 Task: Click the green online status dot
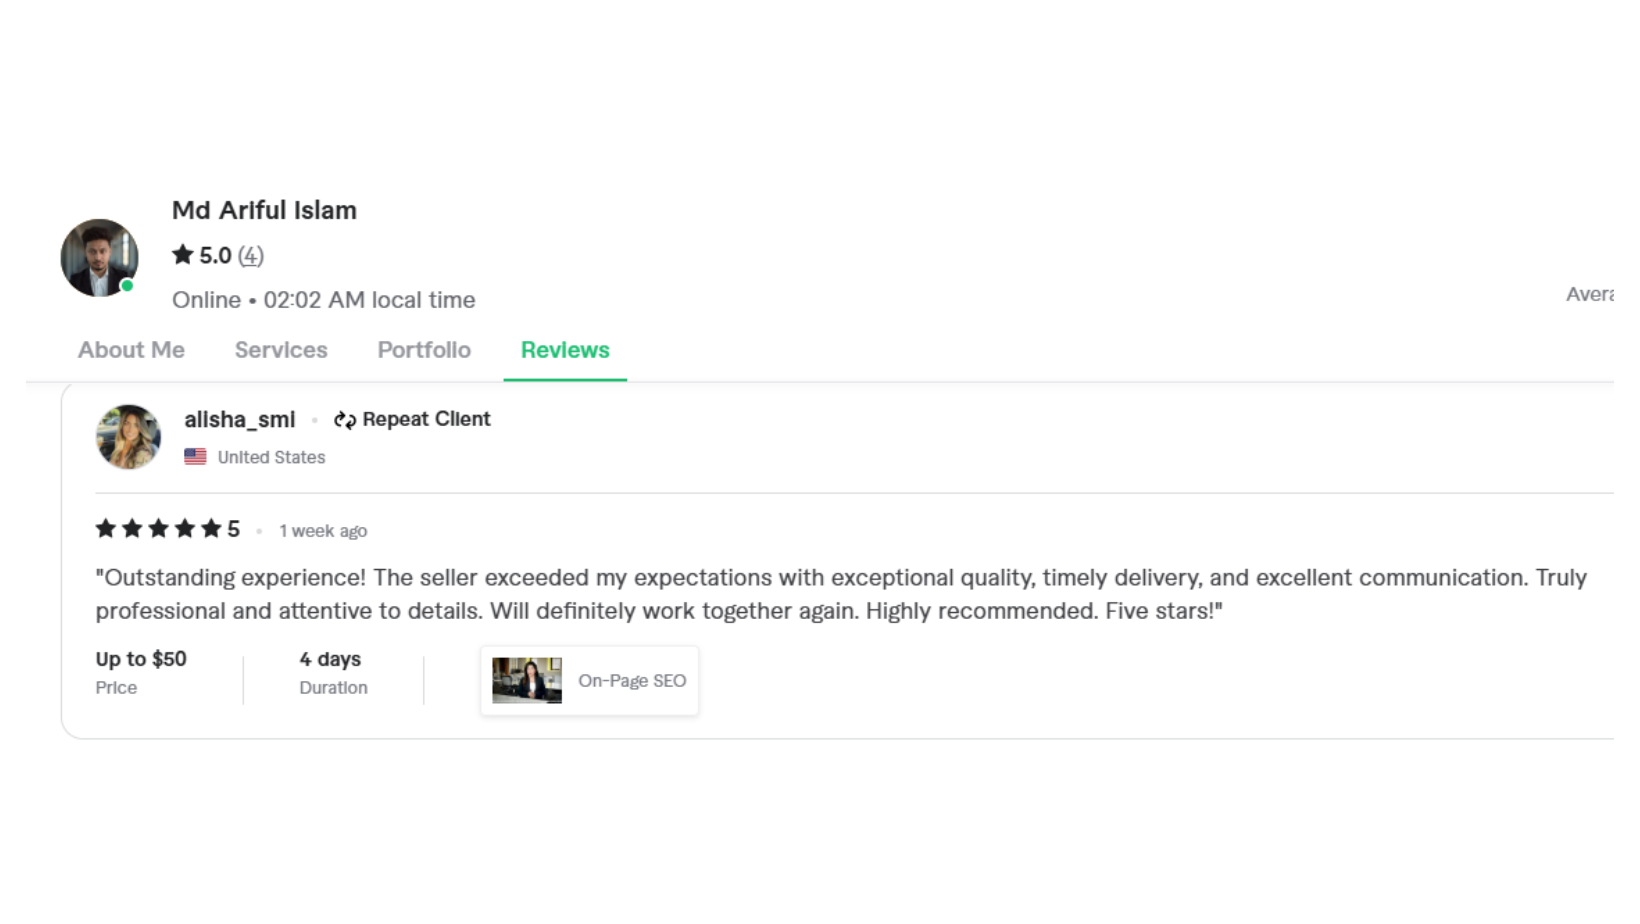coord(127,286)
